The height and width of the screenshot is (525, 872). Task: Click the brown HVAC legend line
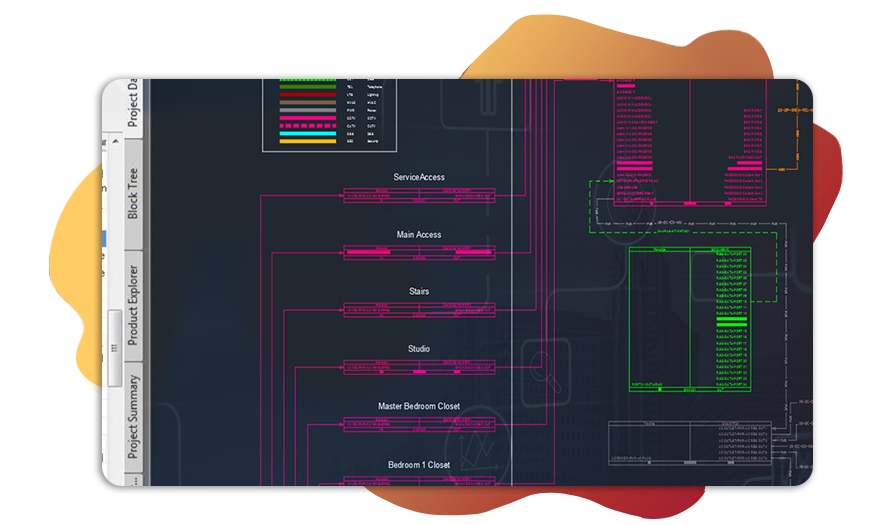pyautogui.click(x=307, y=102)
